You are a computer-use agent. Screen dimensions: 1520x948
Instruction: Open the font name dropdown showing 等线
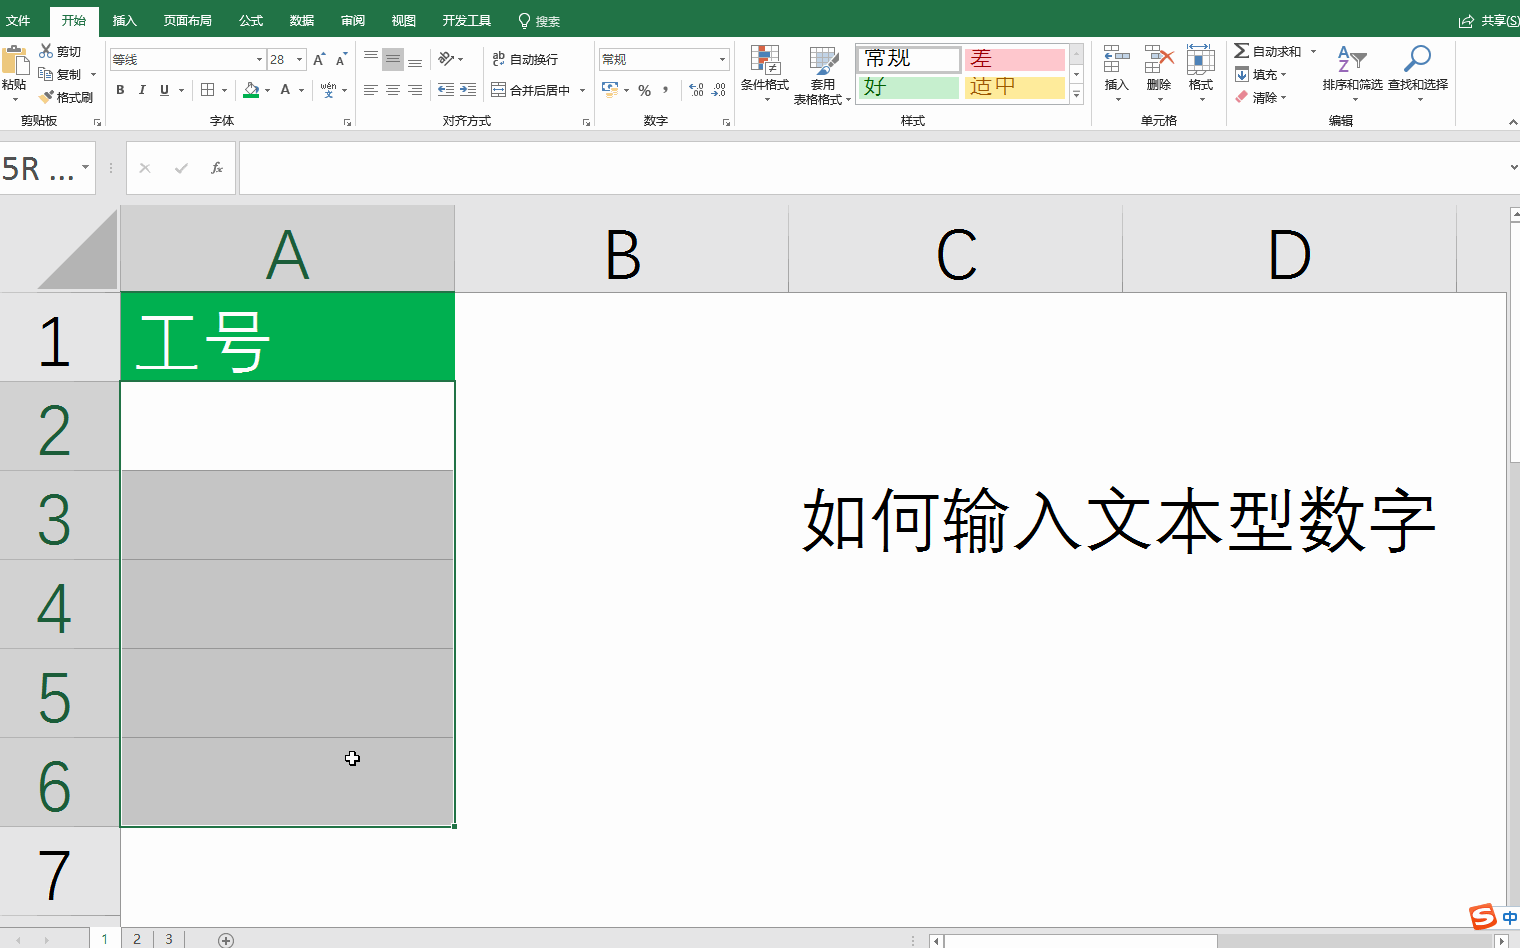260,60
